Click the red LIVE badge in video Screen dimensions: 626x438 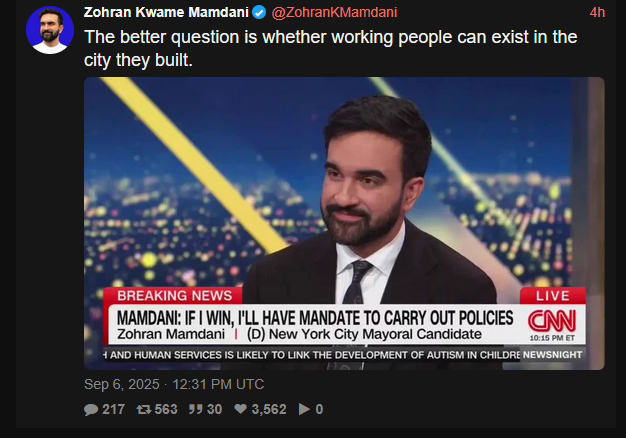(553, 296)
